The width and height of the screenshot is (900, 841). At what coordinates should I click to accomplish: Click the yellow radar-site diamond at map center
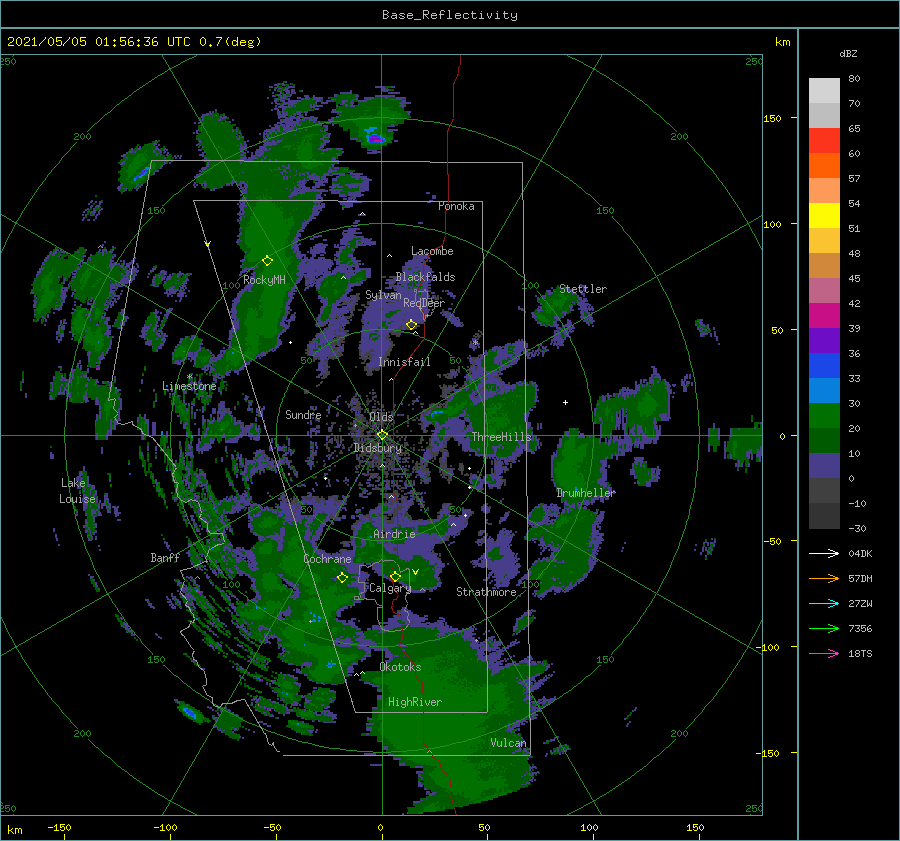(x=382, y=435)
